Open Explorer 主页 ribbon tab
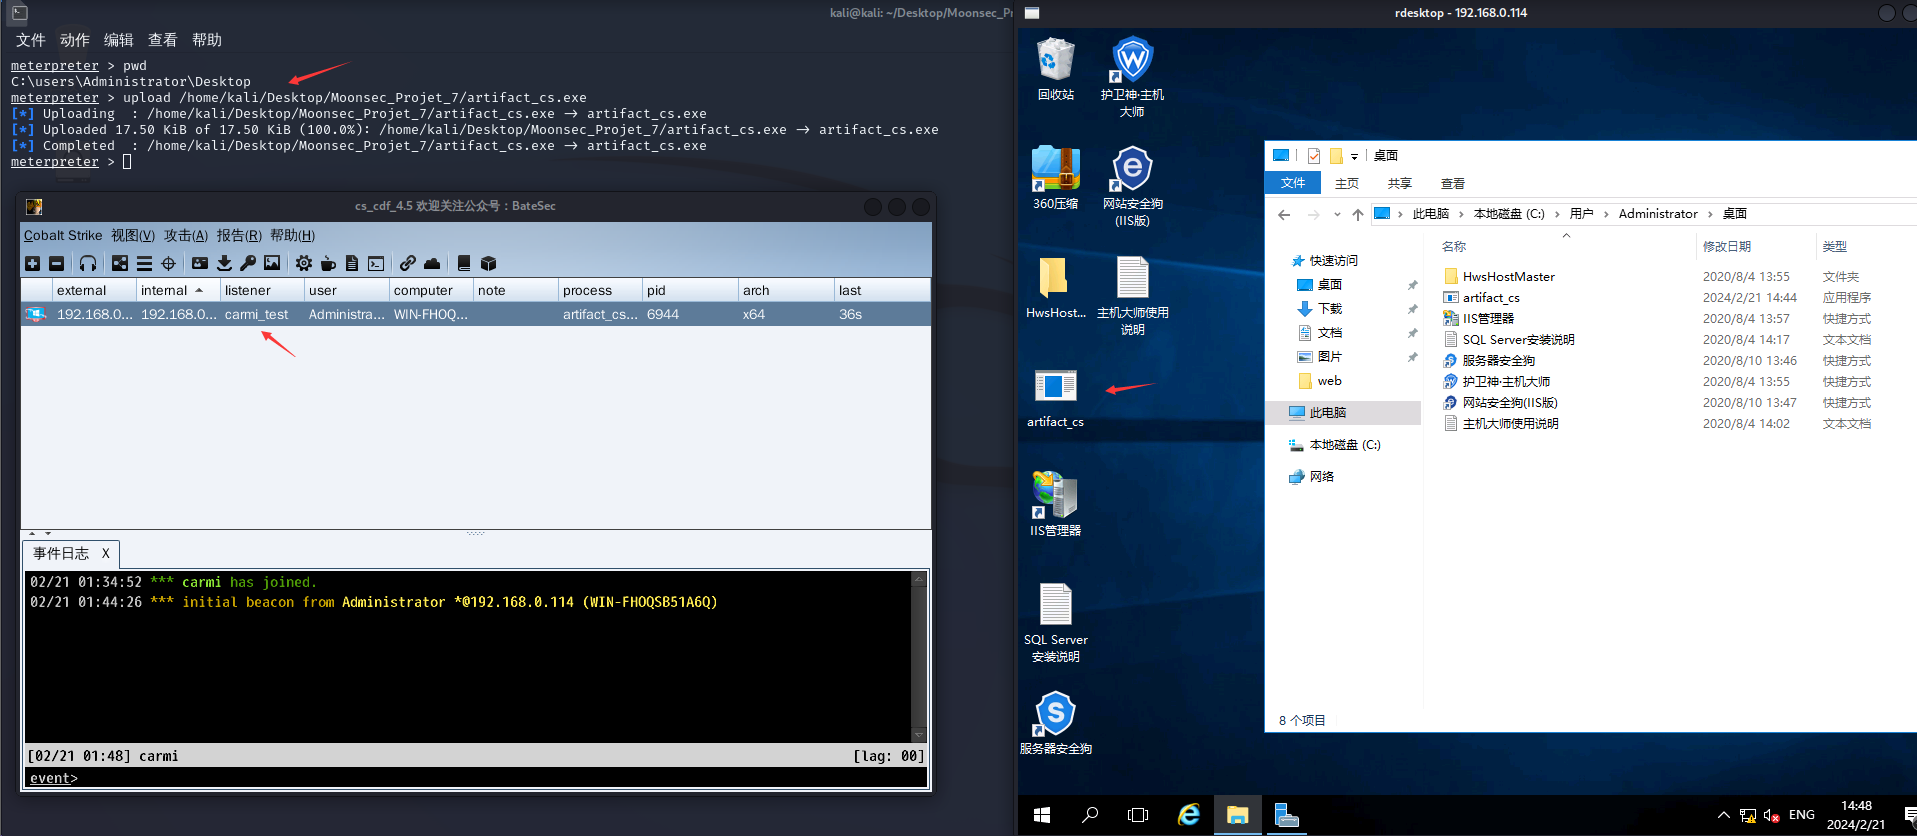The width and height of the screenshot is (1917, 836). pyautogui.click(x=1347, y=183)
